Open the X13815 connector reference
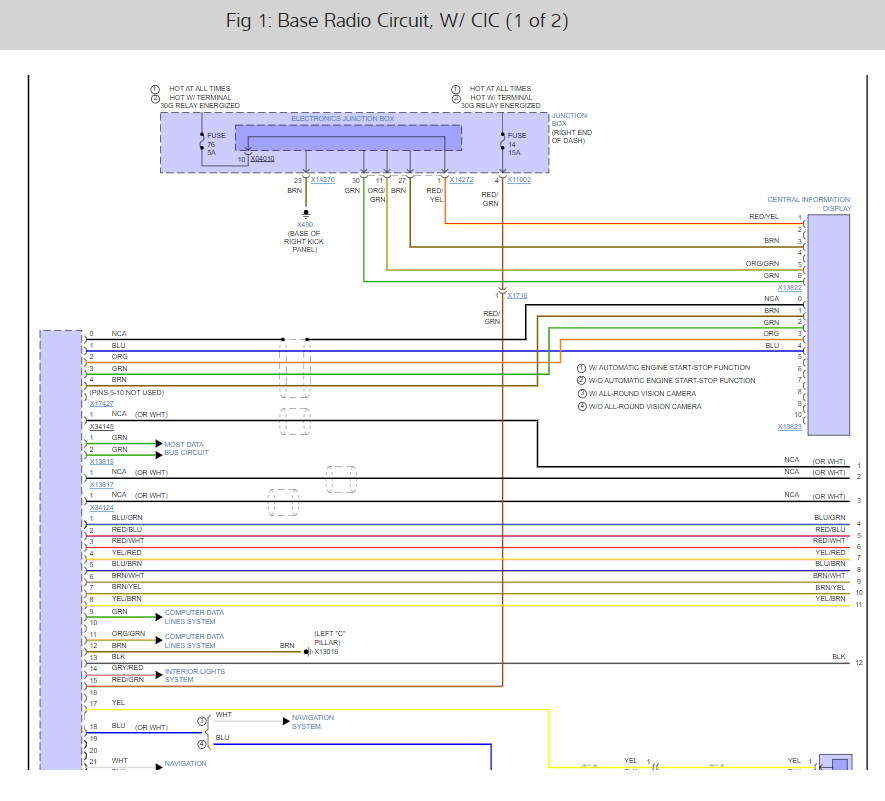 tap(101, 461)
